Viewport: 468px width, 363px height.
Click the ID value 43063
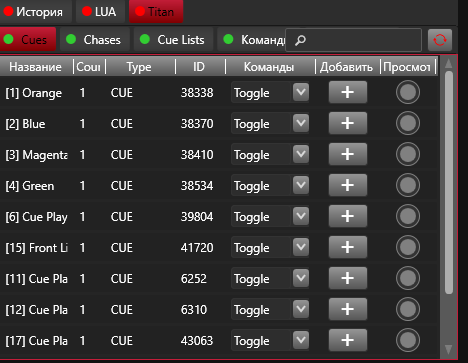[x=197, y=341]
